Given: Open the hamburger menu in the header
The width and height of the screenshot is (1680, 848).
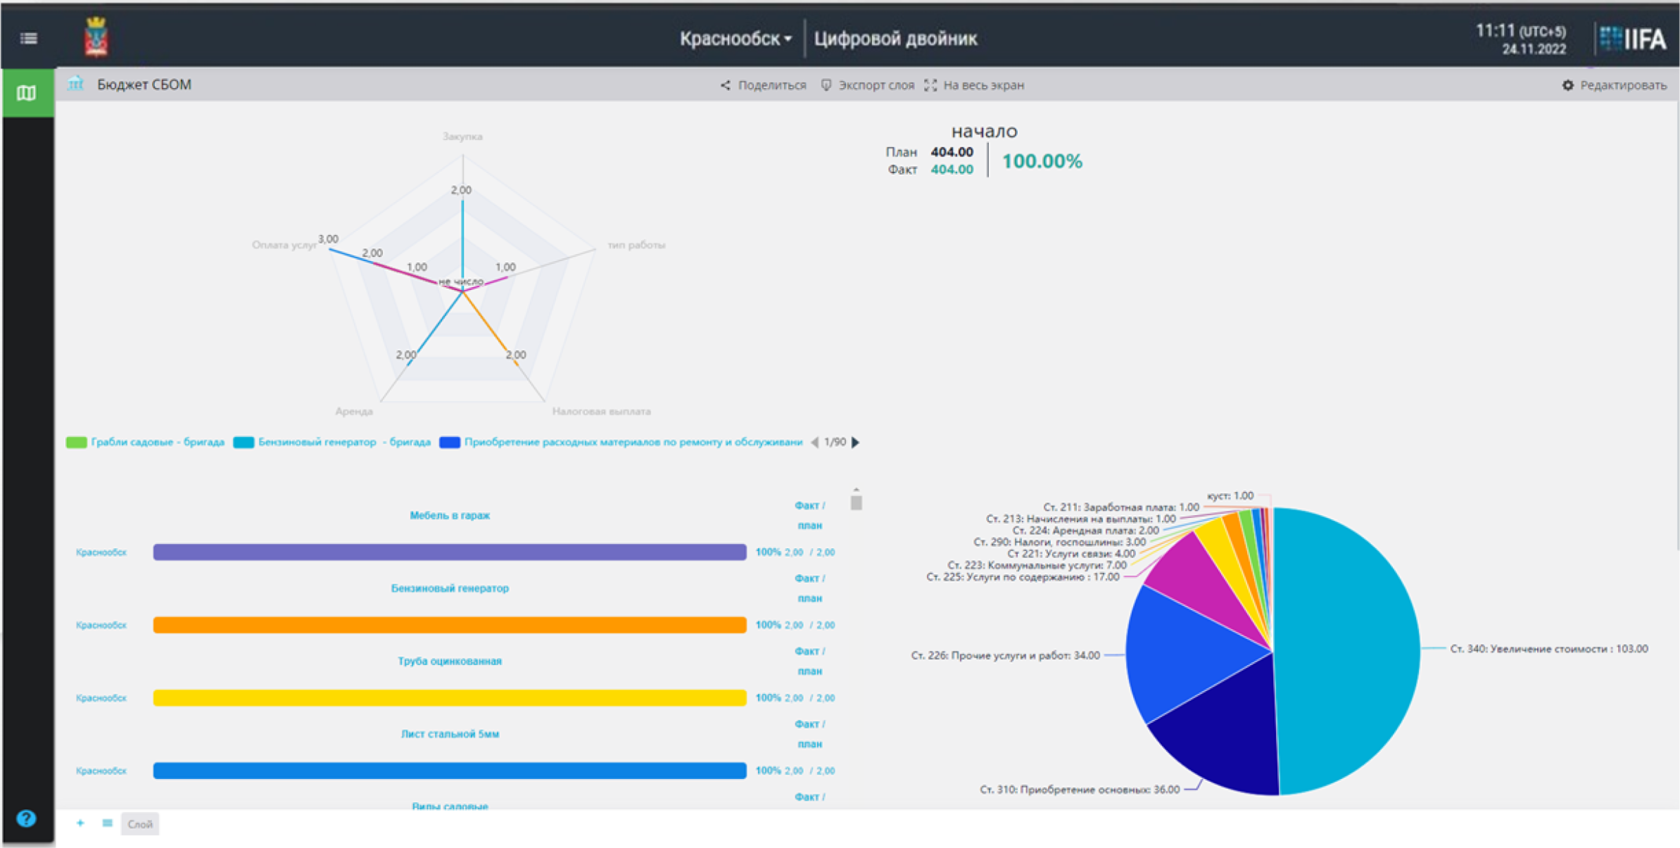Looking at the screenshot, I should (29, 38).
